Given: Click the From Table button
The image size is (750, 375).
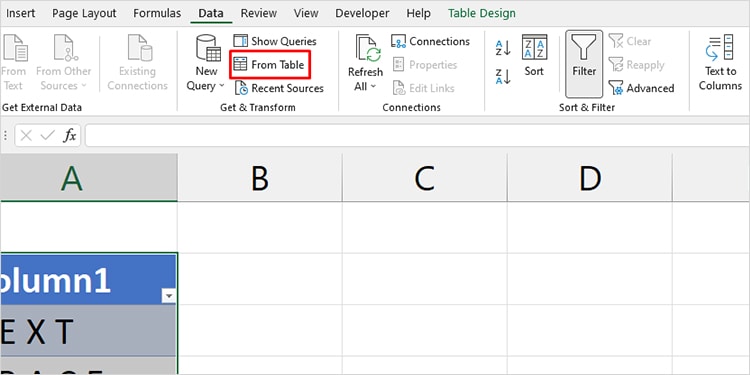Looking at the screenshot, I should click(x=270, y=65).
